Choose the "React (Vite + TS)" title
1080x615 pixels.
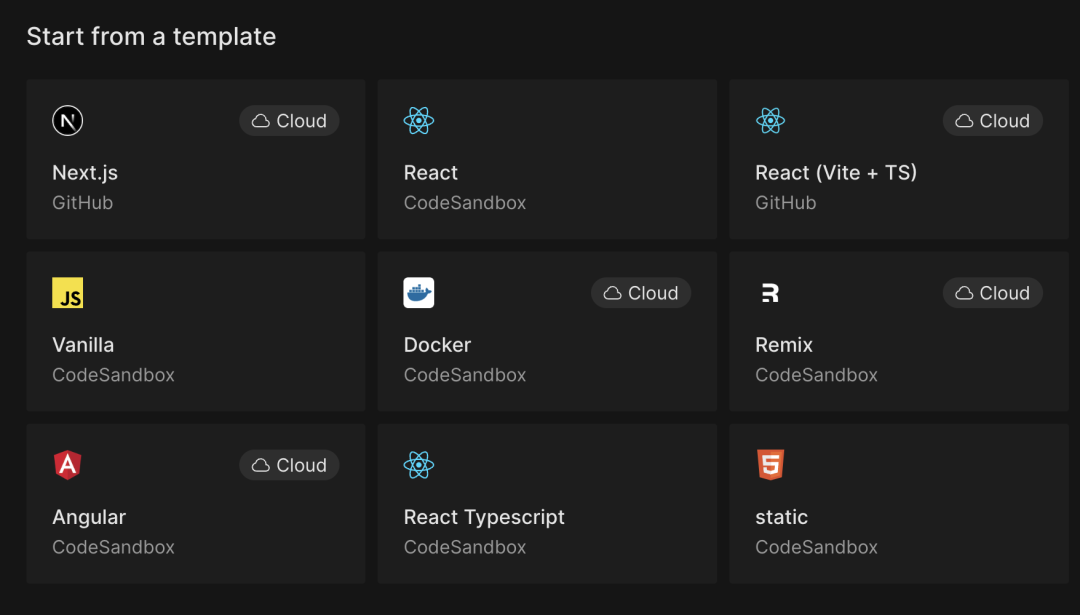836,173
